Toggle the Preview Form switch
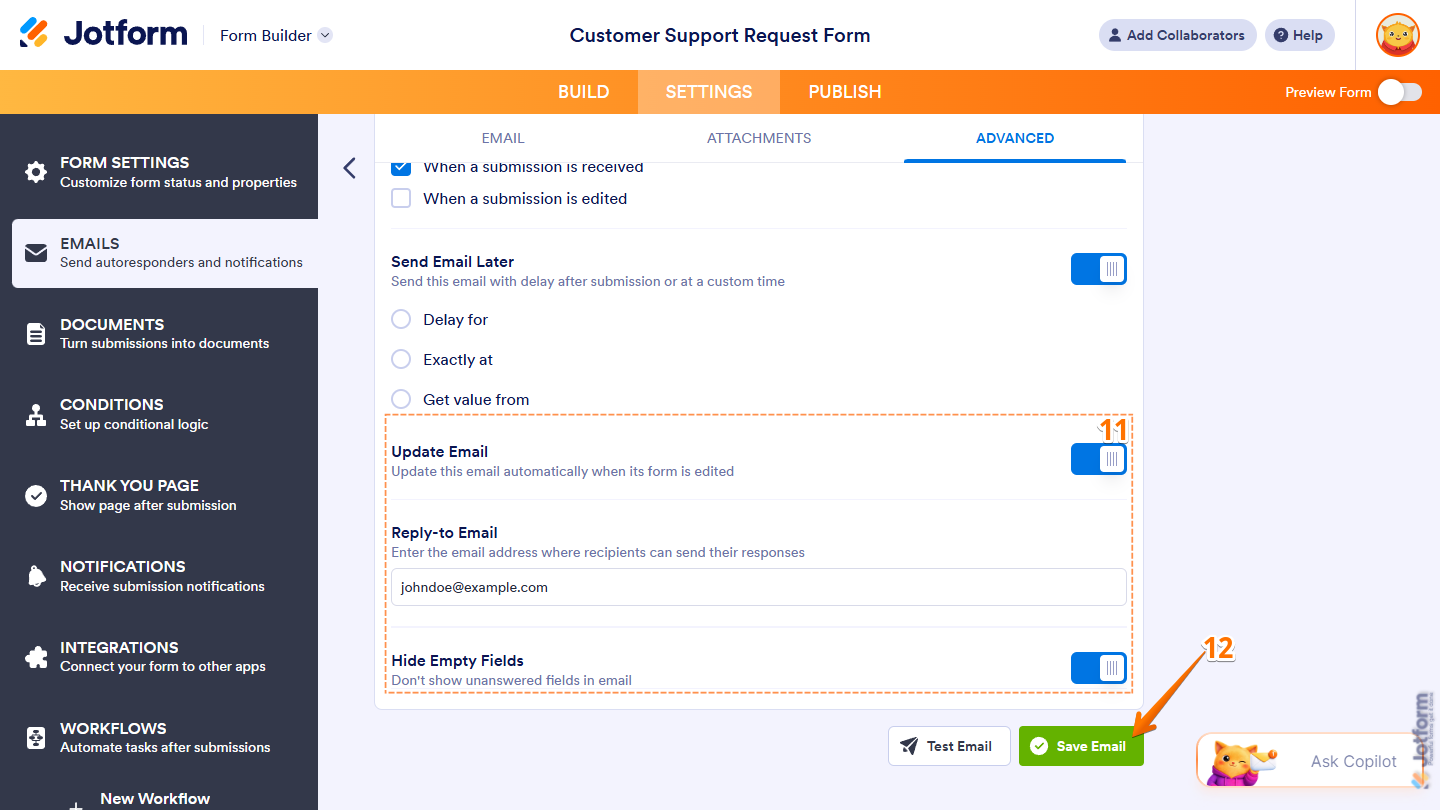Screen dimensions: 1440x810 coord(1399,92)
